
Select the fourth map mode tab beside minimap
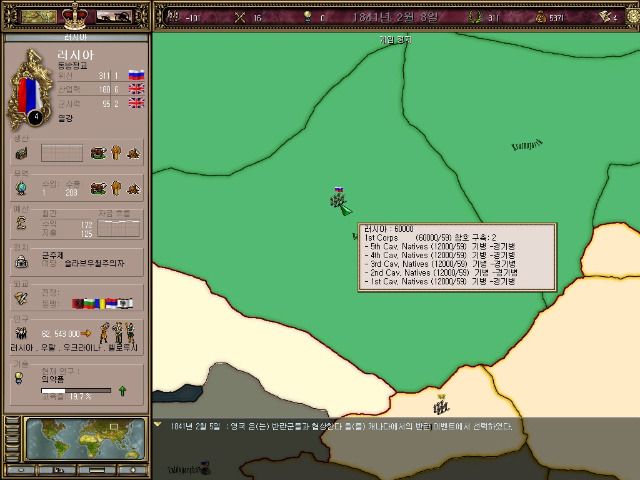click(x=13, y=448)
